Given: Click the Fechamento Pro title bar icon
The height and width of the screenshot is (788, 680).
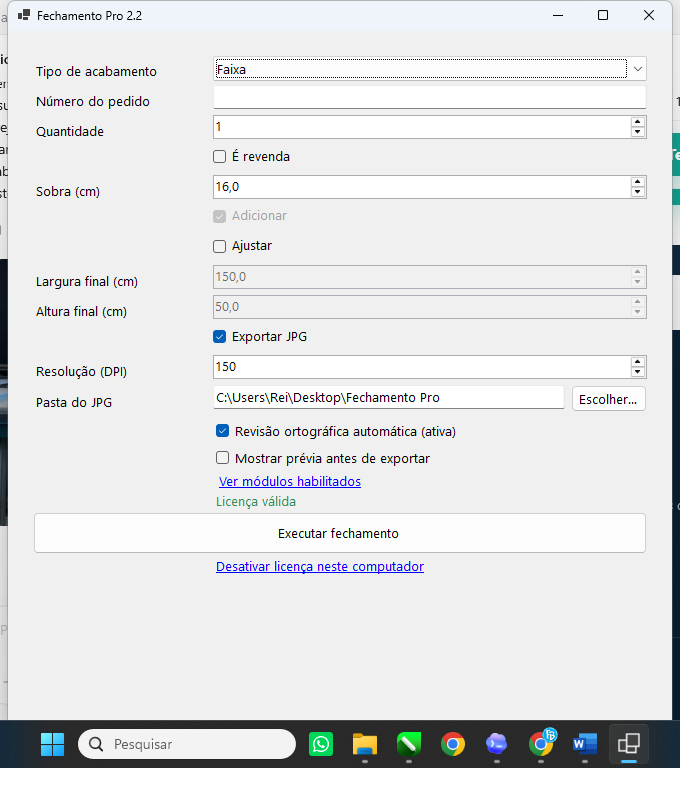Looking at the screenshot, I should (x=24, y=16).
